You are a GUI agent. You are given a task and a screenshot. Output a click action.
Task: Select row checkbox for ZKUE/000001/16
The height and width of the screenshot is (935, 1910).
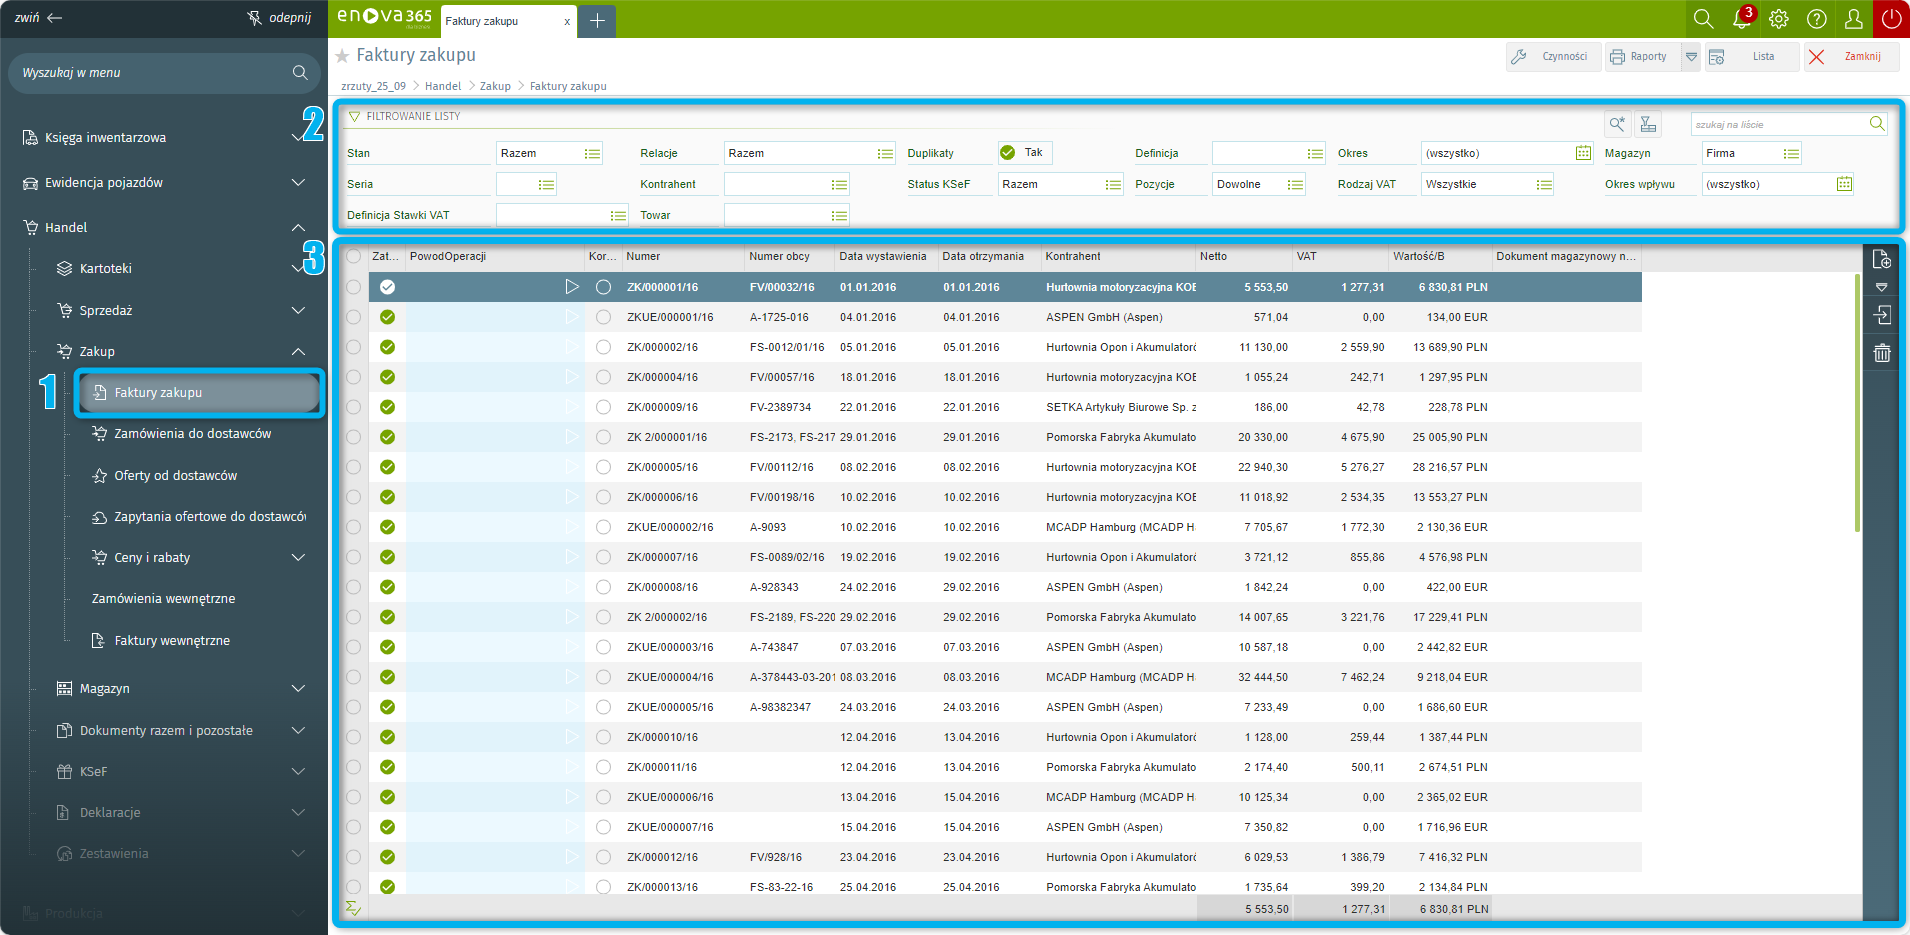tap(354, 317)
